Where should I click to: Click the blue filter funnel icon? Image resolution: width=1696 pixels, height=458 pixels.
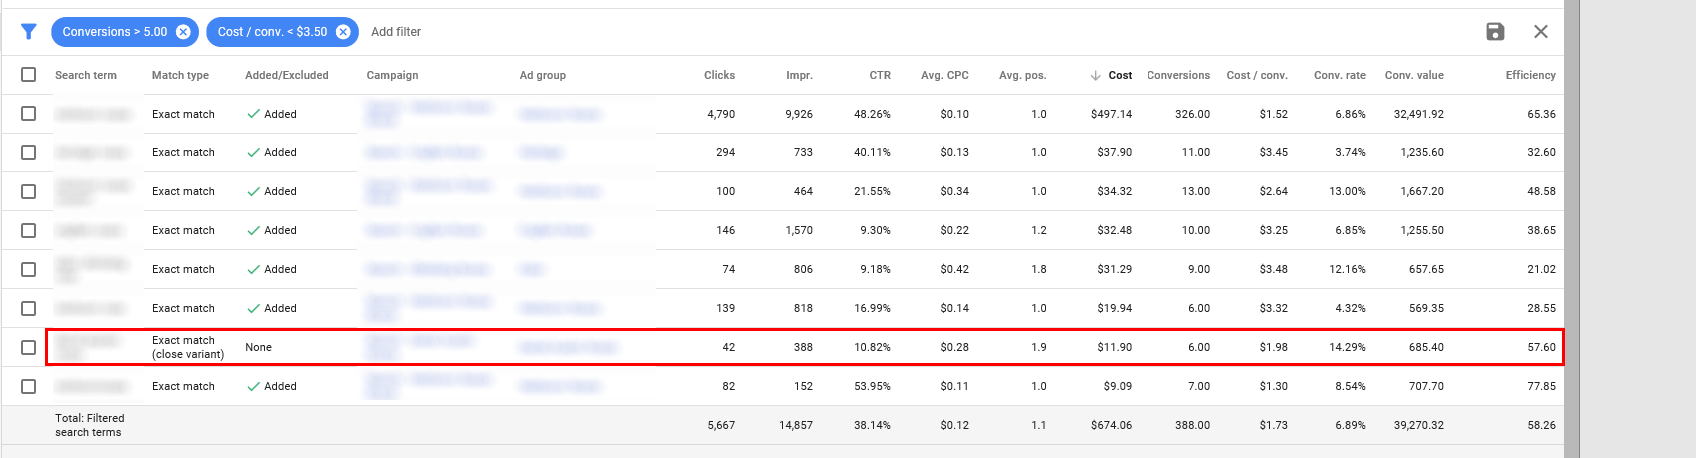point(29,32)
